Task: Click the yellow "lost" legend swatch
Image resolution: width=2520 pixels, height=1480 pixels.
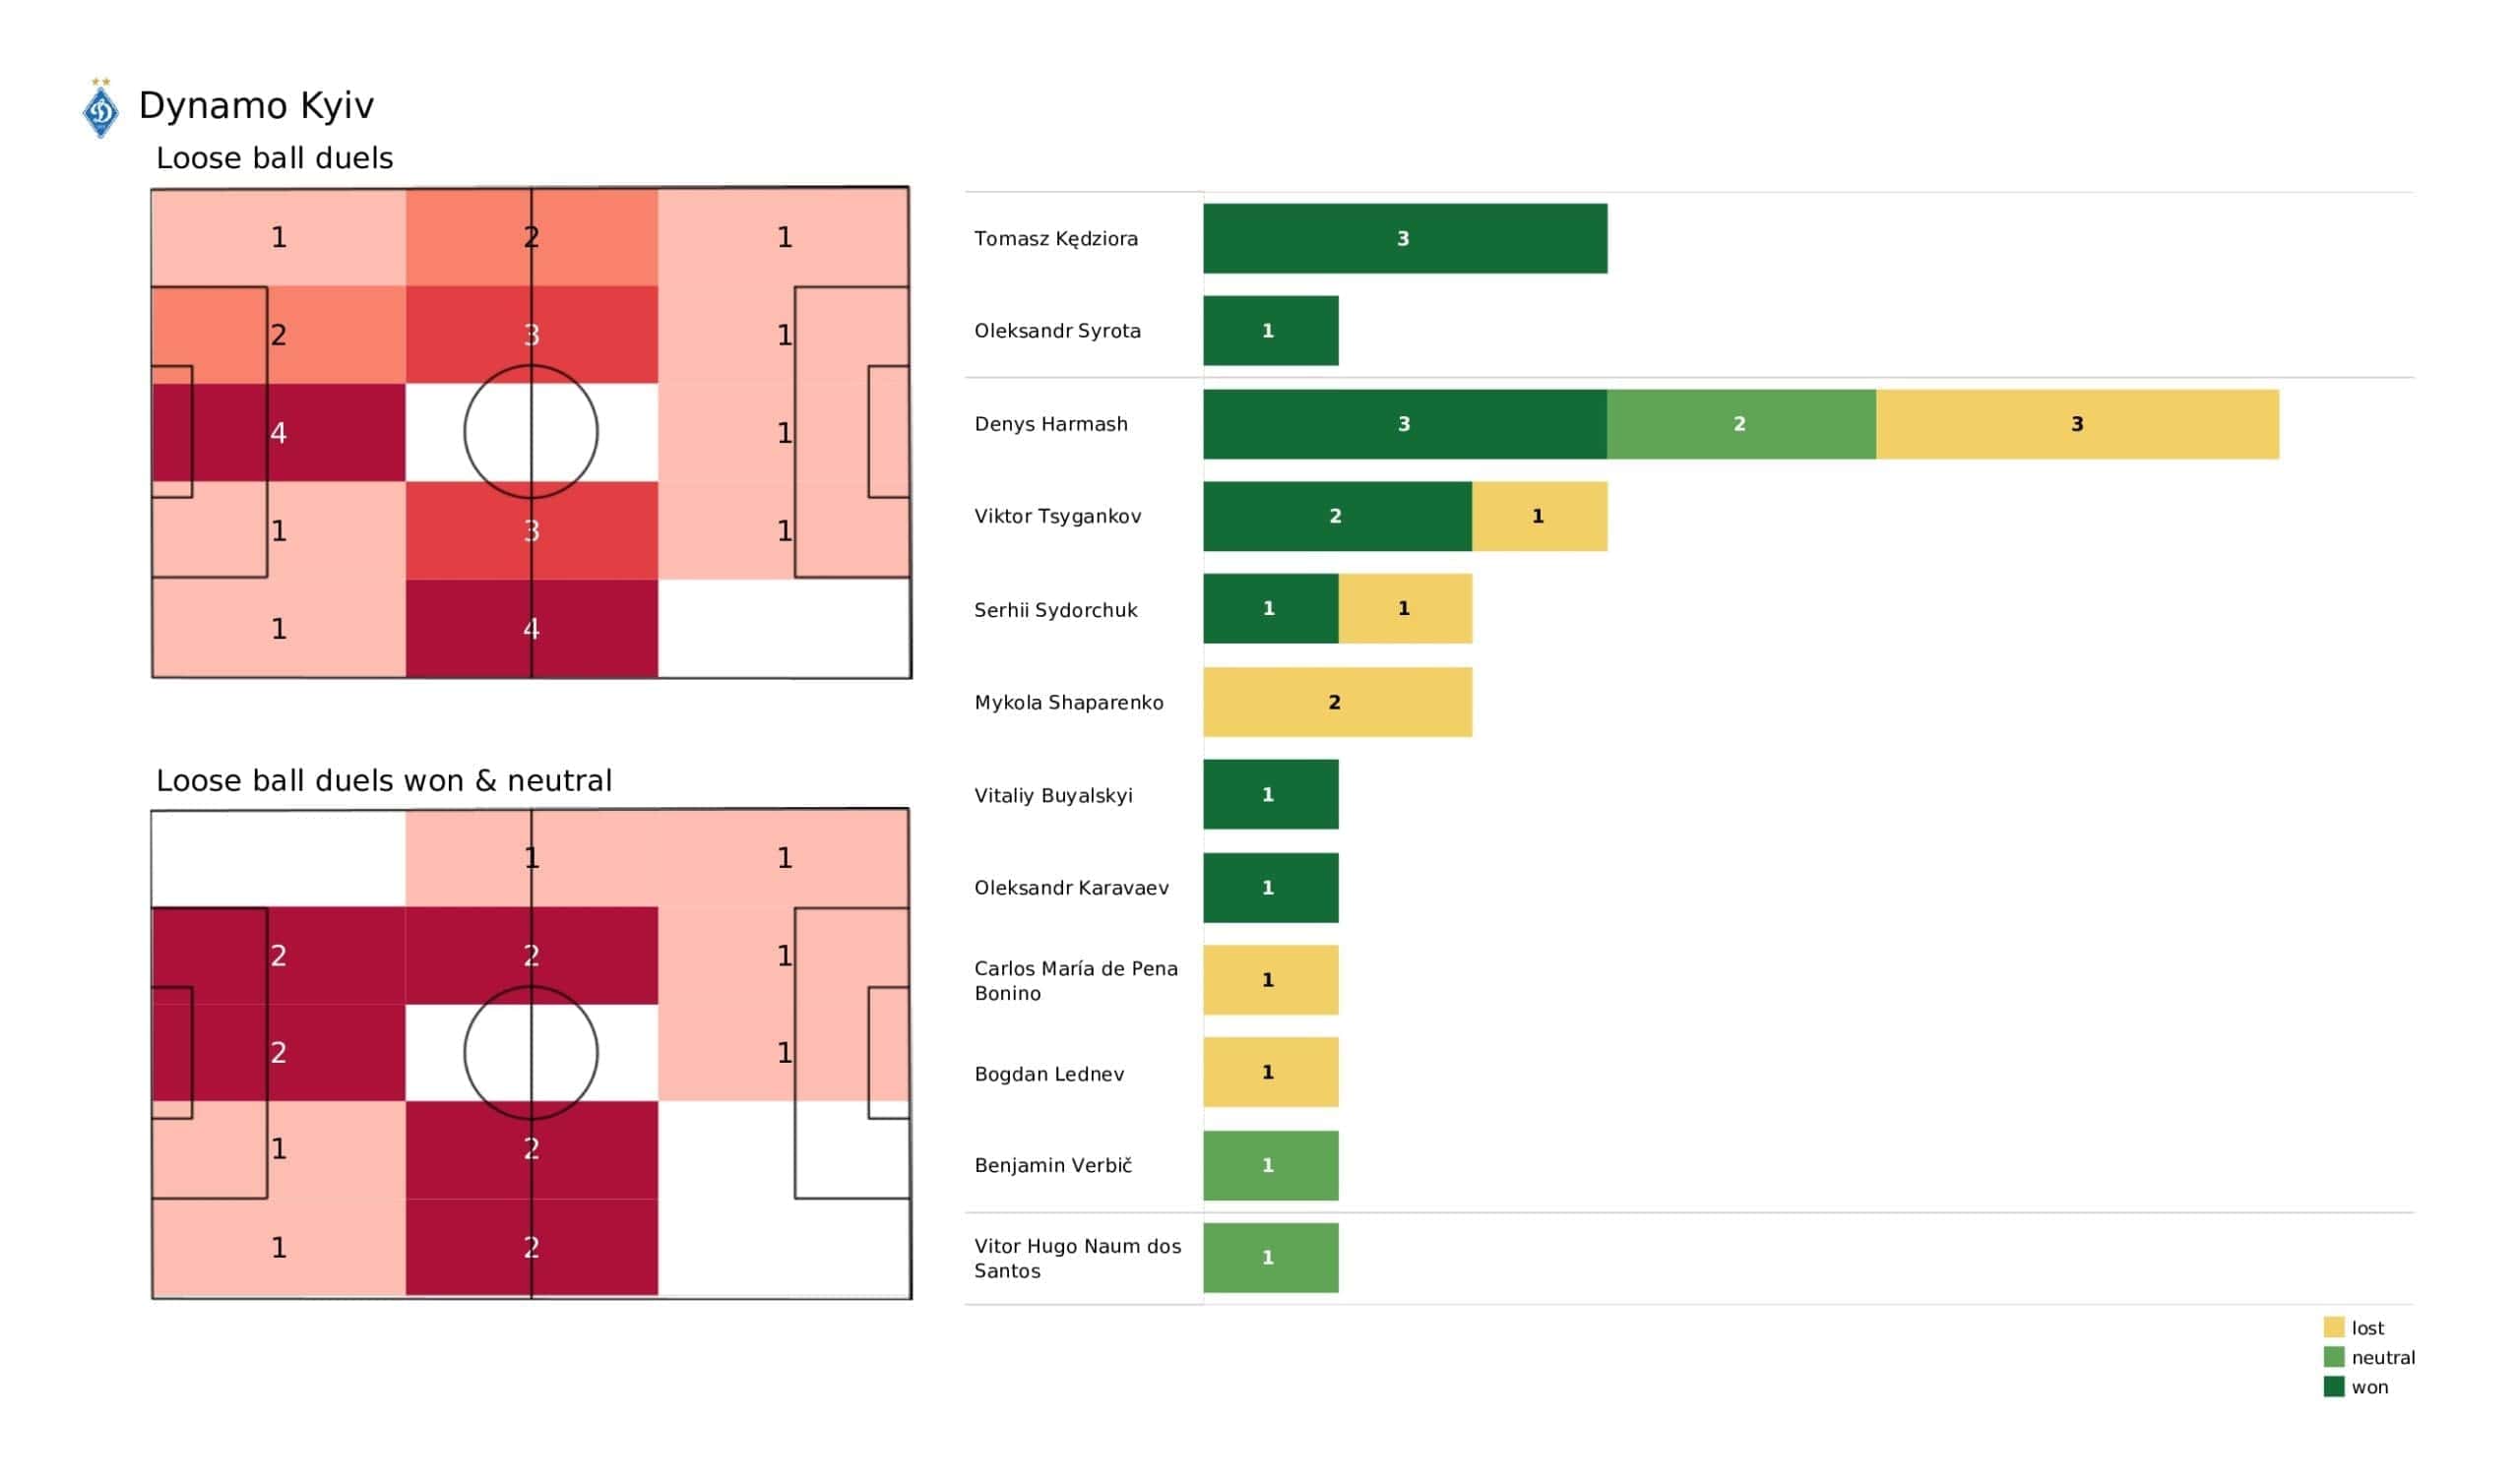Action: pos(2333,1327)
